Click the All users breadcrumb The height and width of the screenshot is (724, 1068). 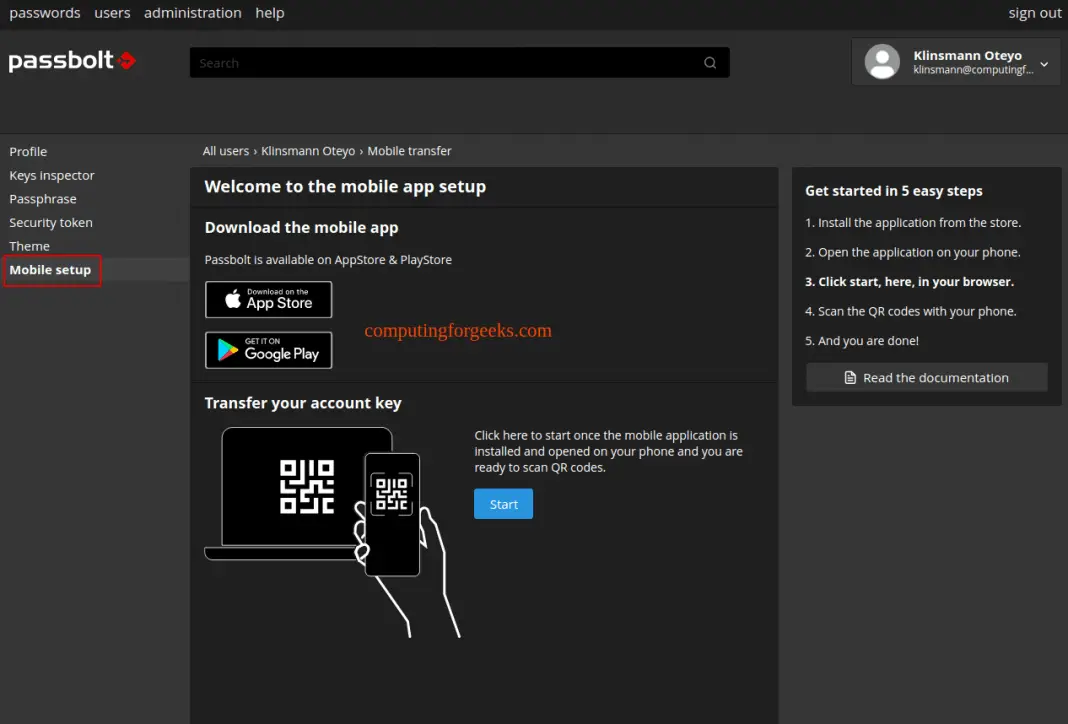click(226, 151)
